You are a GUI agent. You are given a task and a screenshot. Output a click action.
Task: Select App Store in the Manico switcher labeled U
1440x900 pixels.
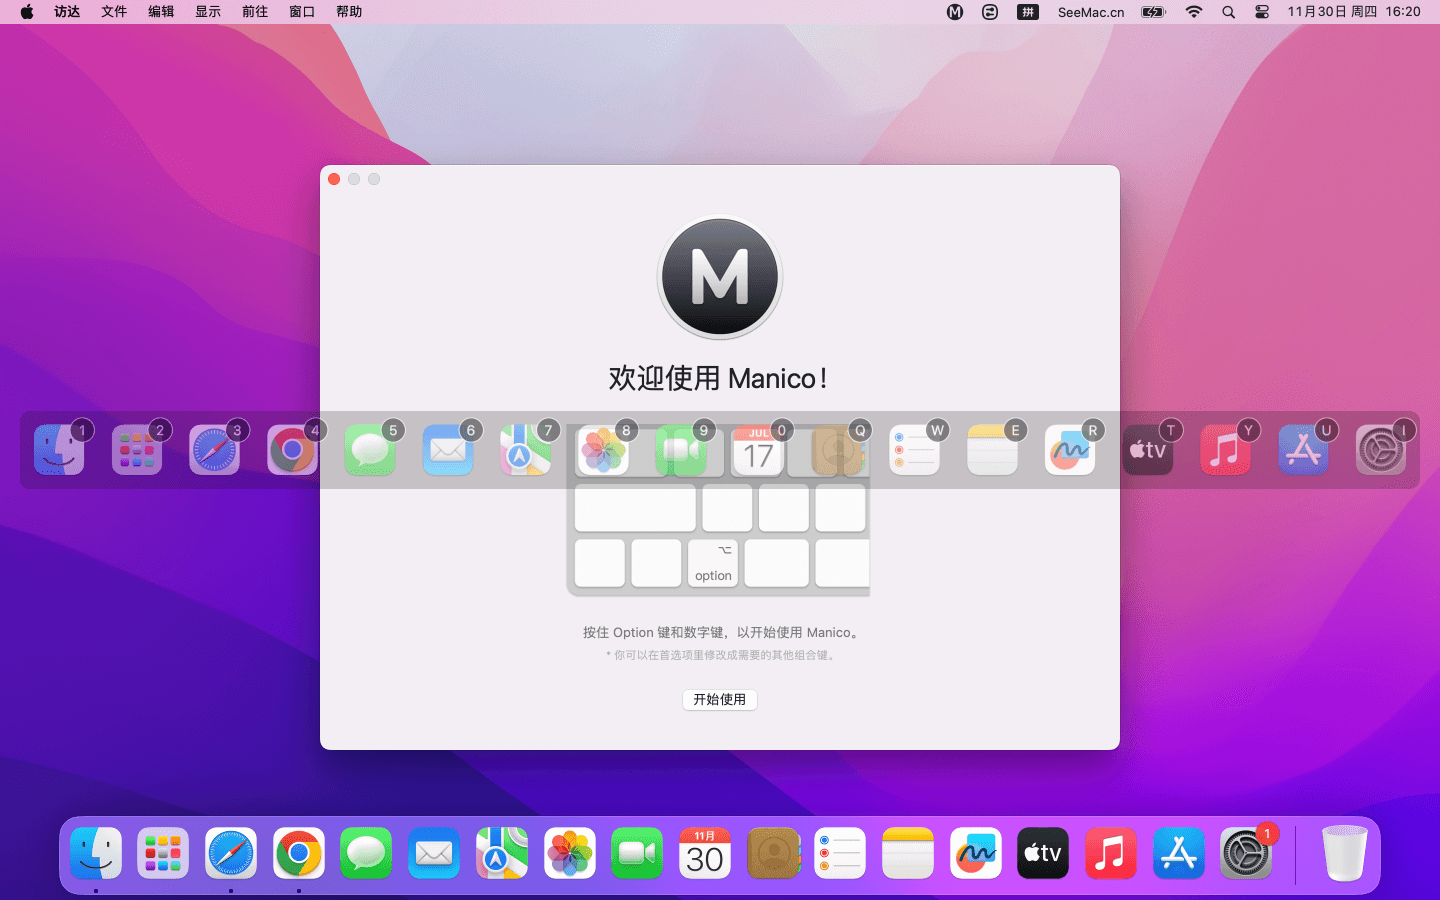1303,450
